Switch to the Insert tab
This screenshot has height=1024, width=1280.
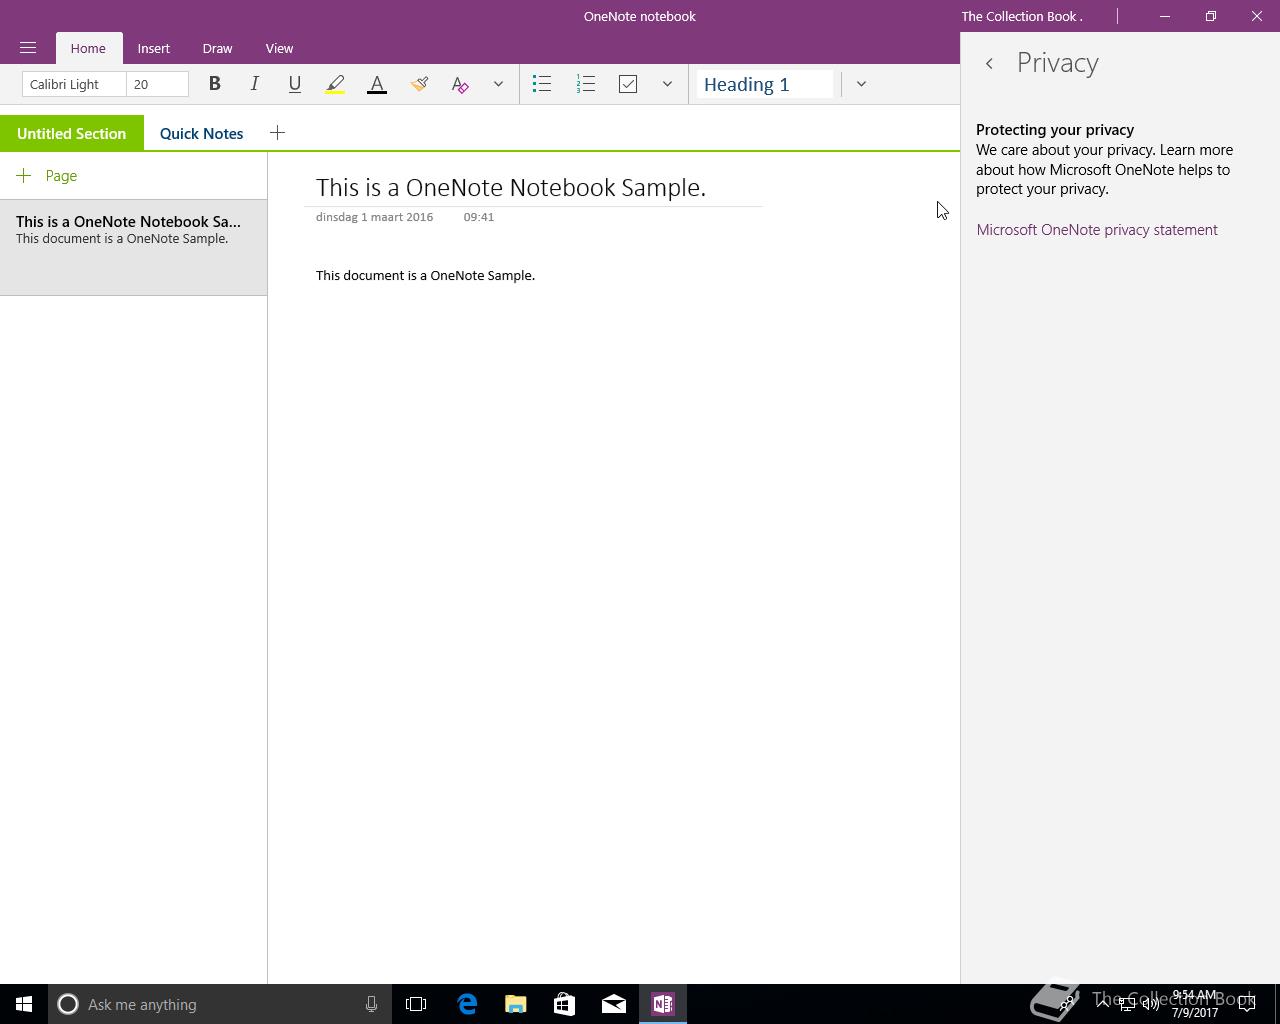pyautogui.click(x=154, y=48)
